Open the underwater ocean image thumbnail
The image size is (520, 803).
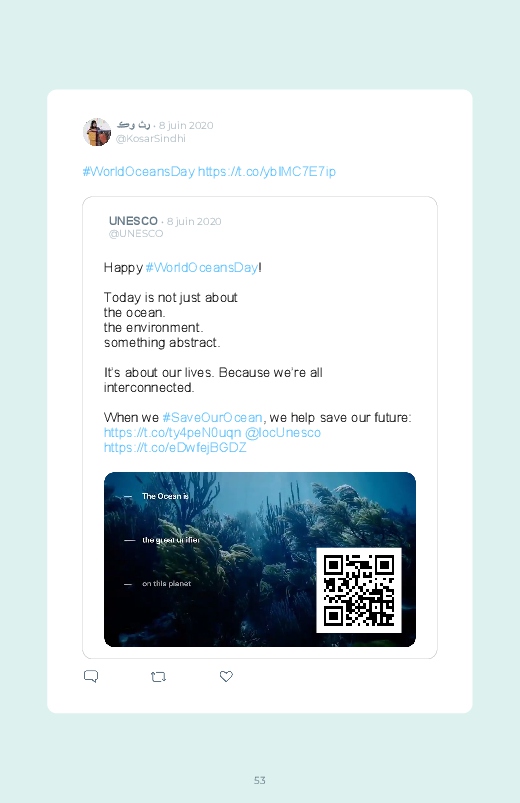pyautogui.click(x=260, y=559)
